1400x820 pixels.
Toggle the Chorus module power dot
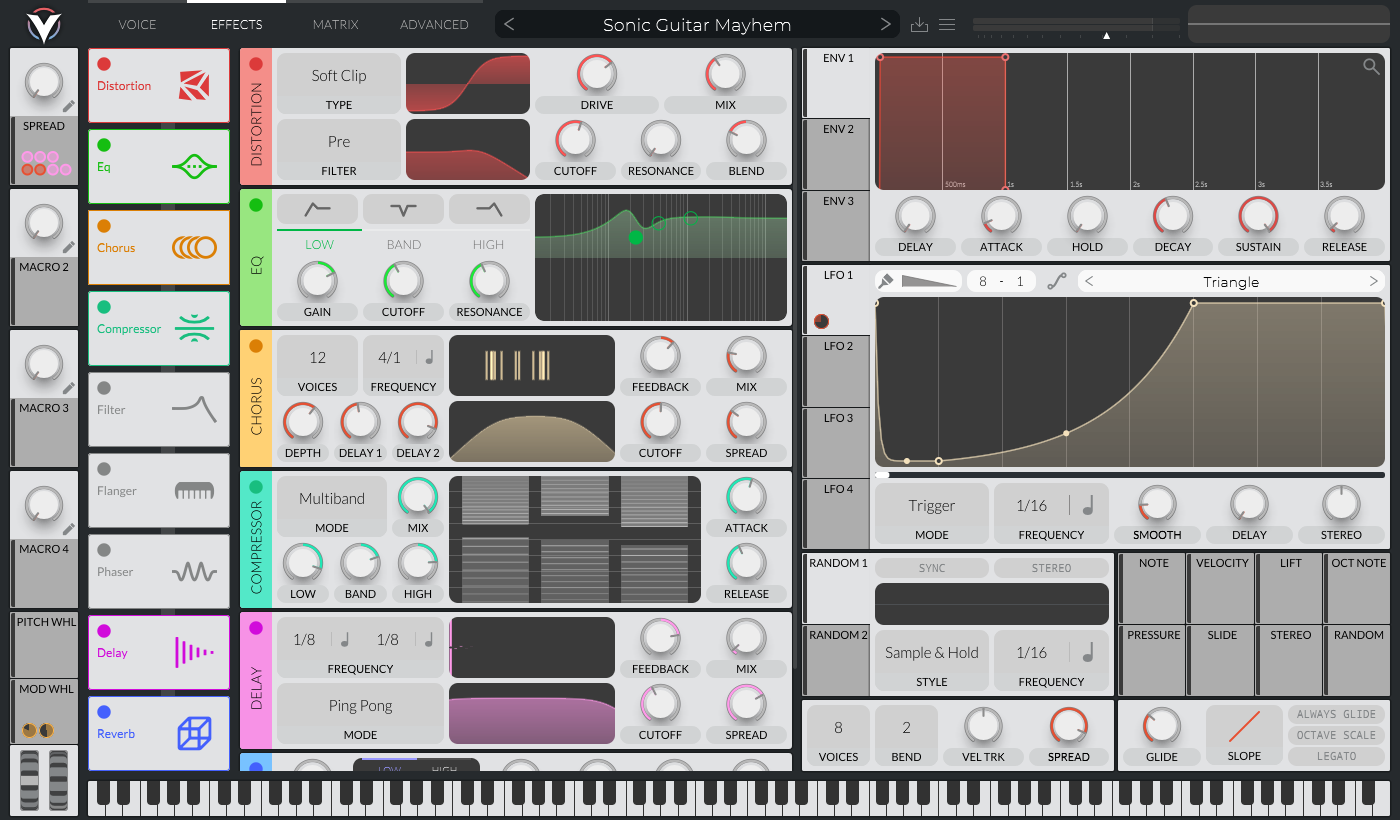(x=256, y=346)
